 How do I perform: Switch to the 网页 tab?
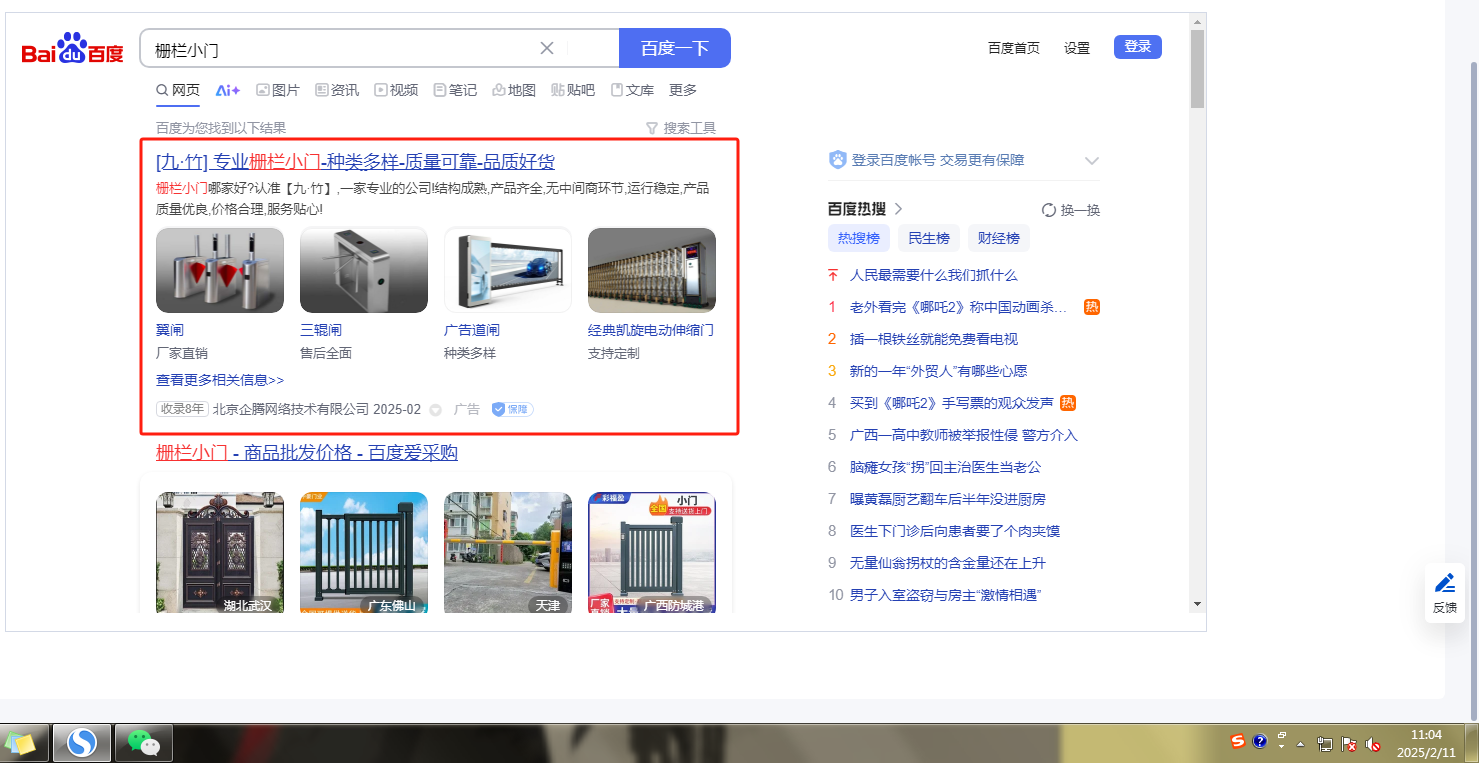pos(178,90)
